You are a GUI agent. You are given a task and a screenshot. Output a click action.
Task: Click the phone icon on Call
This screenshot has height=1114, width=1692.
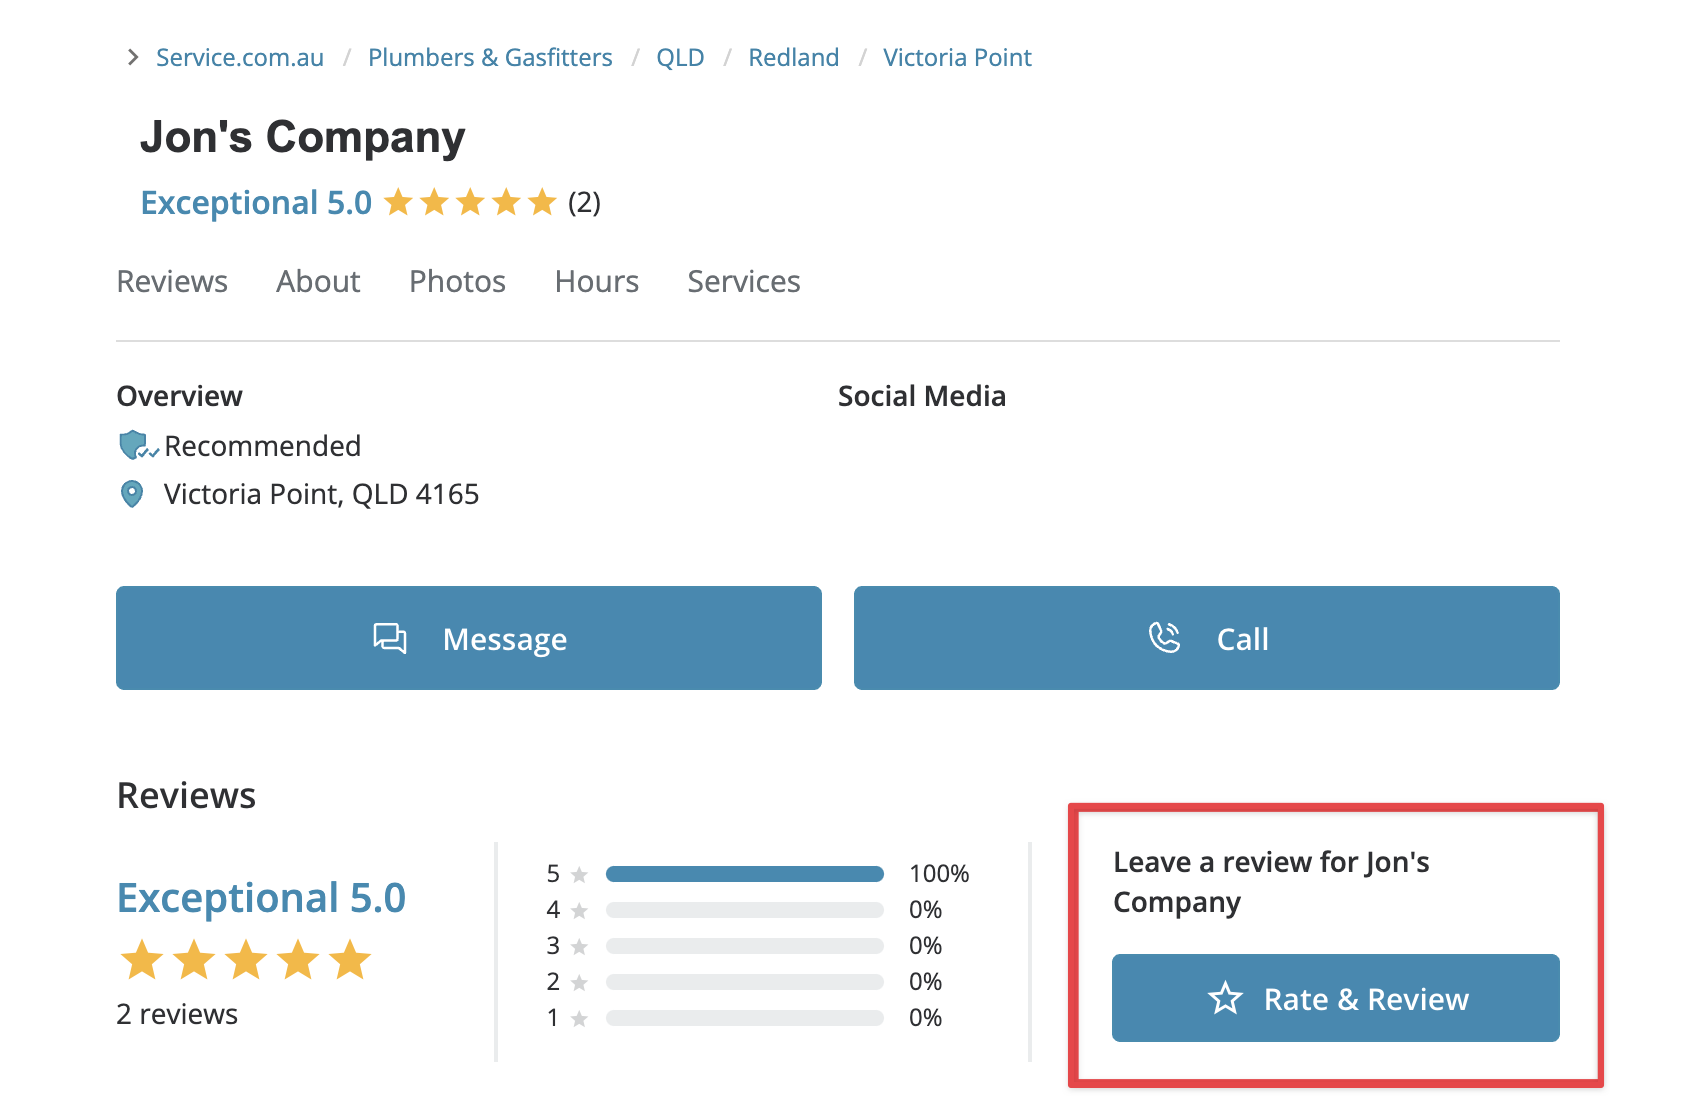tap(1164, 638)
